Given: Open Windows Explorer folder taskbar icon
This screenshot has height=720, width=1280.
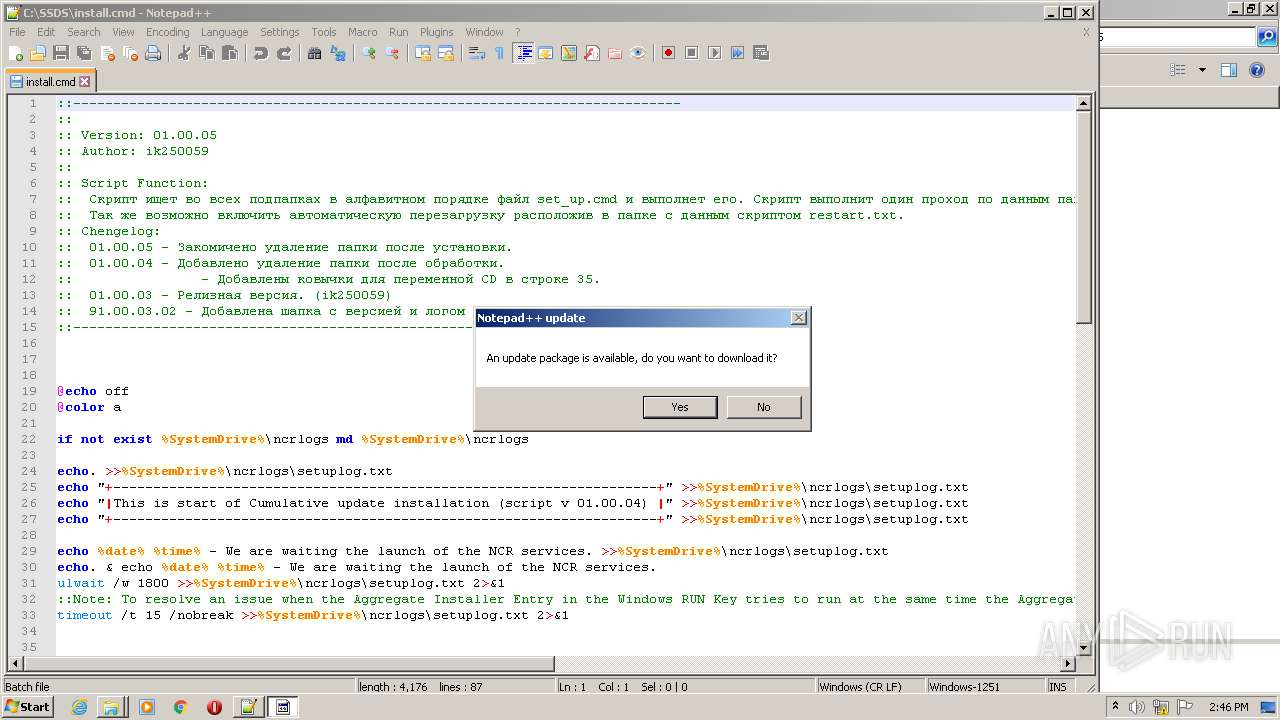Looking at the screenshot, I should tap(111, 707).
